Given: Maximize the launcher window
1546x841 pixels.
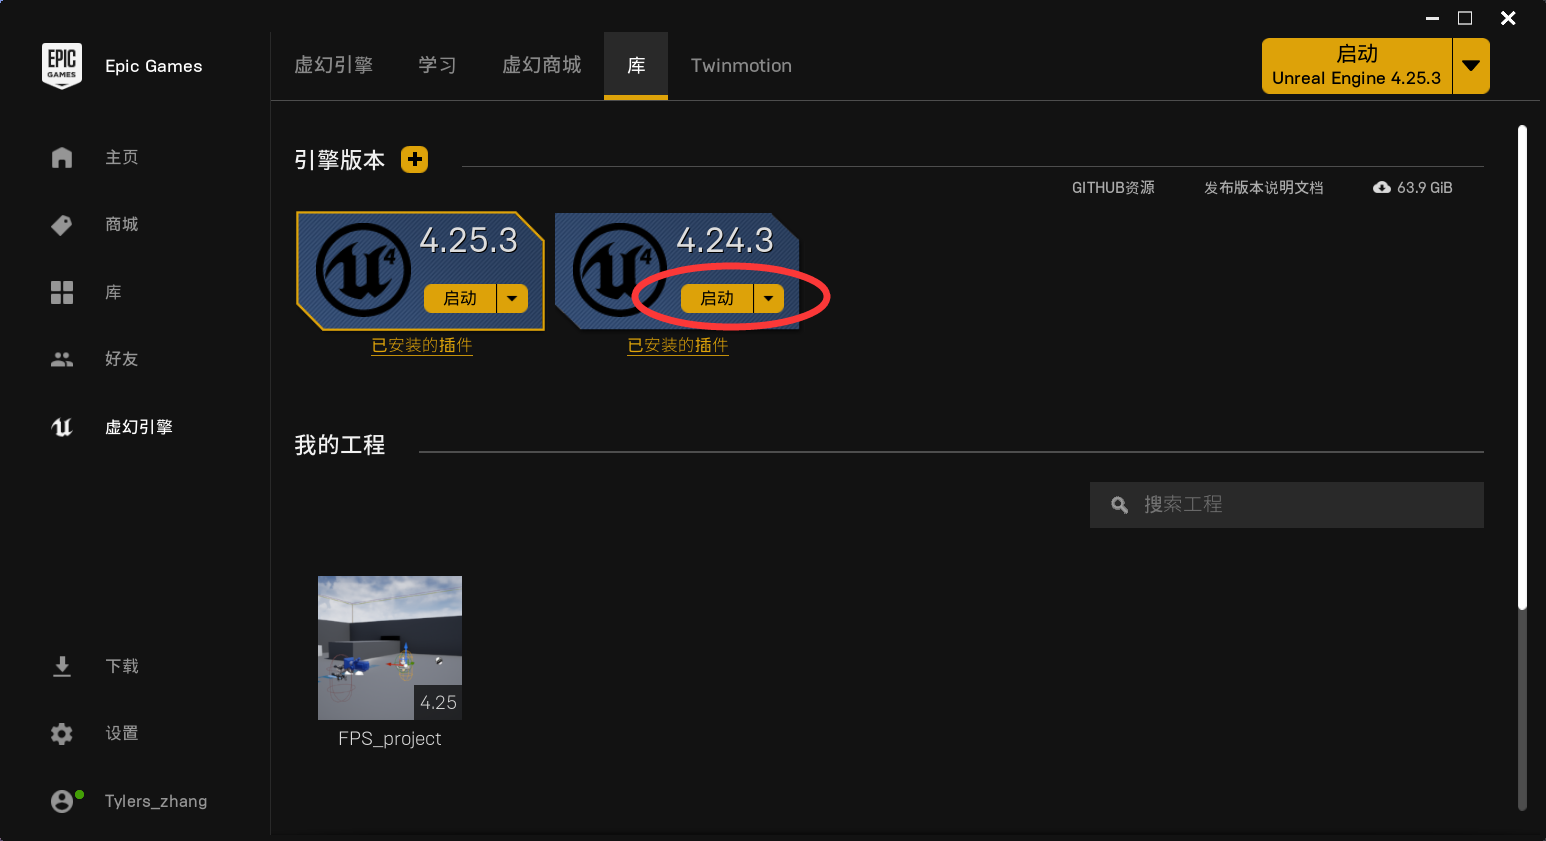Looking at the screenshot, I should click(1465, 18).
